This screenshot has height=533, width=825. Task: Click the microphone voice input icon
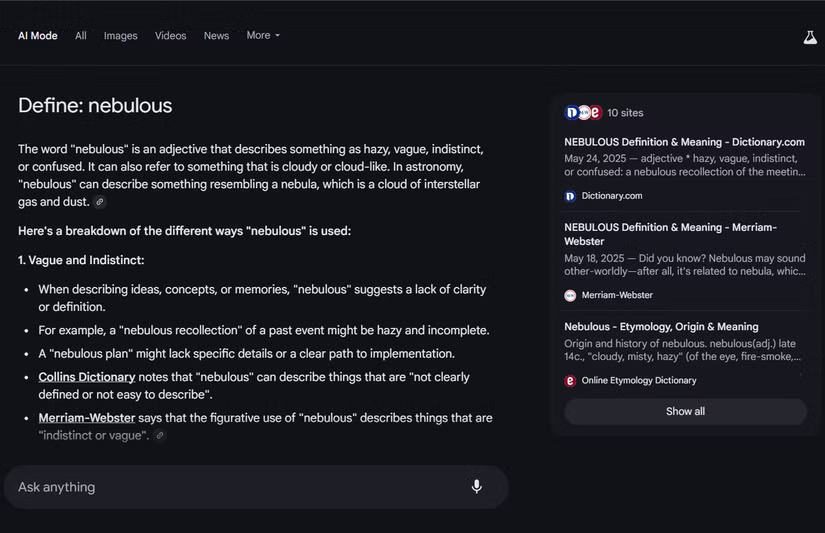[x=476, y=486]
